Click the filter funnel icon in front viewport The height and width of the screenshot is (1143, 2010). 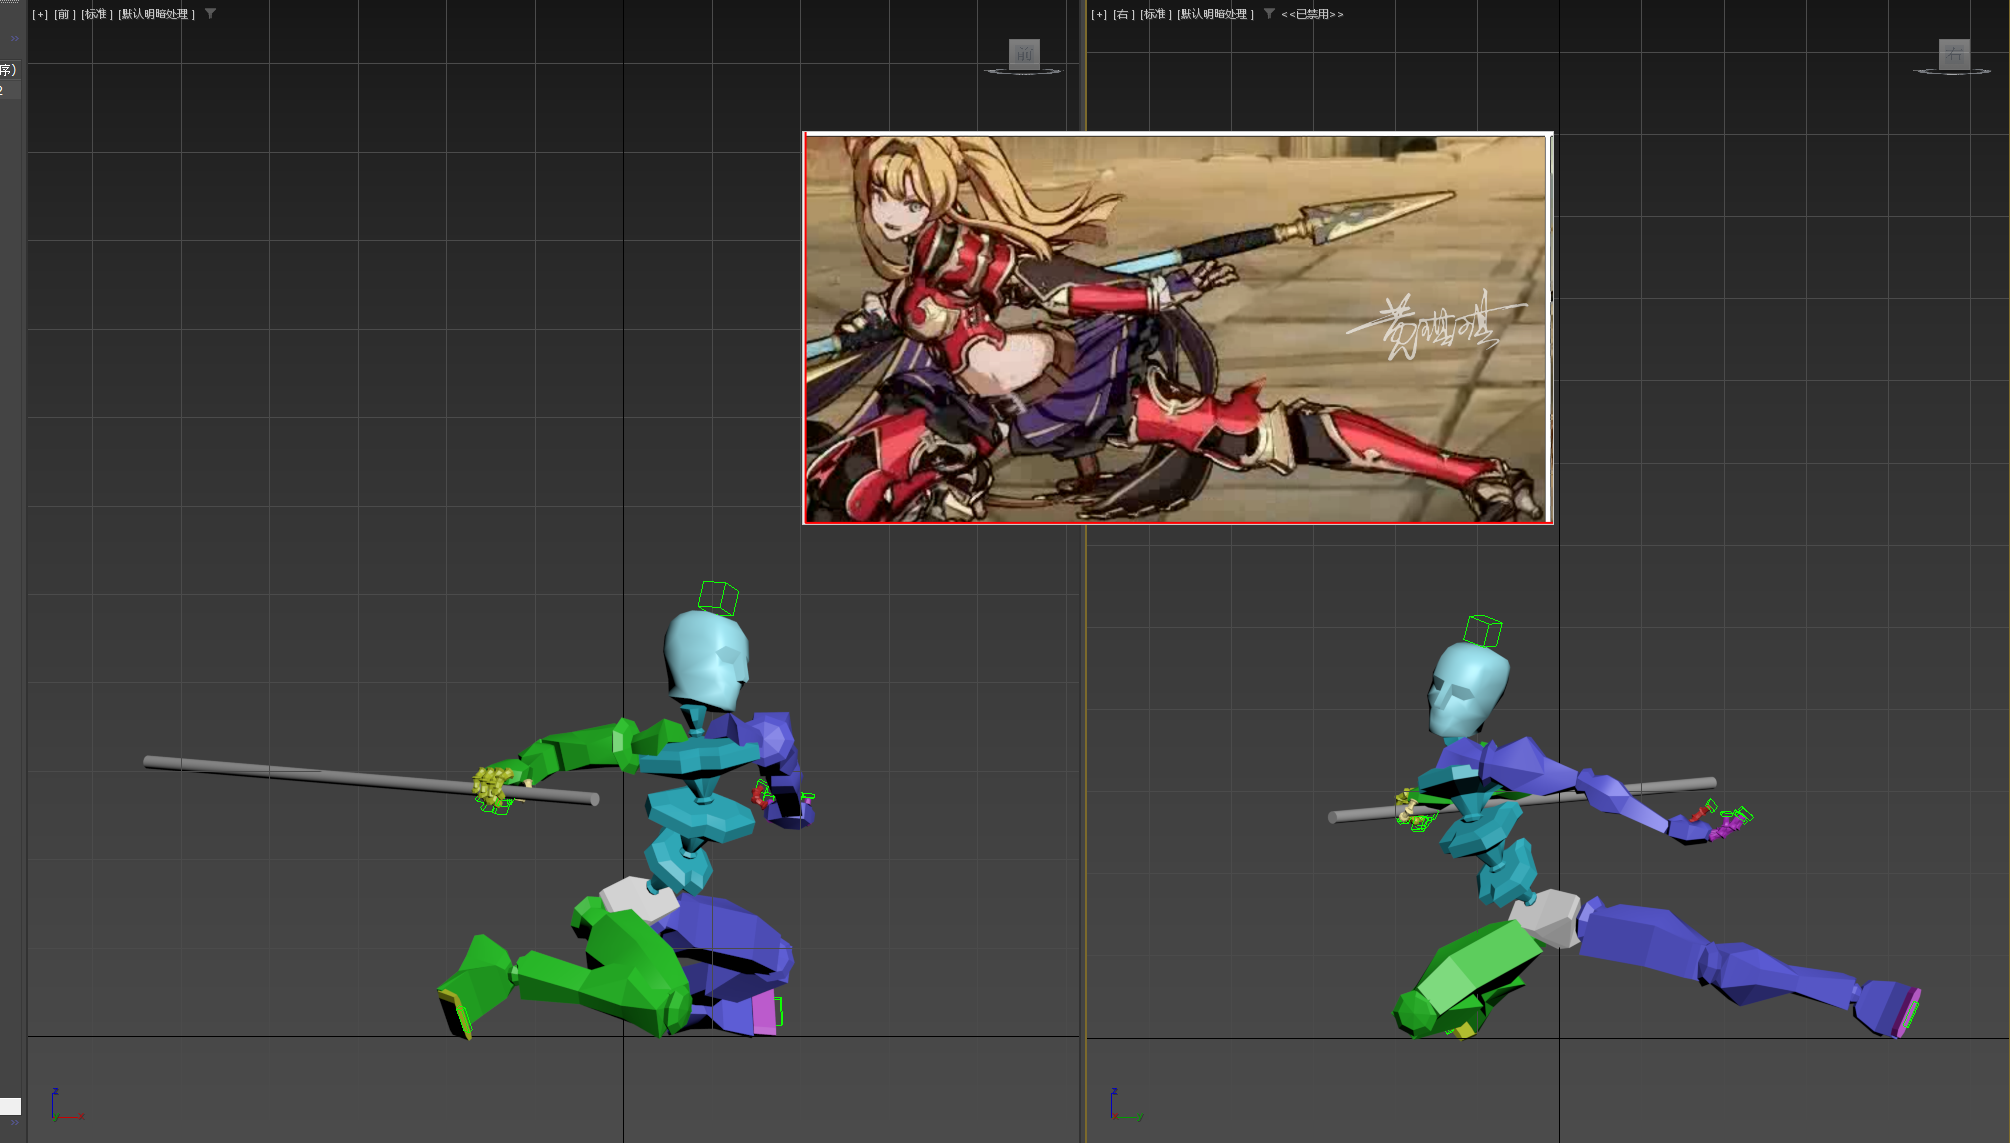[210, 14]
